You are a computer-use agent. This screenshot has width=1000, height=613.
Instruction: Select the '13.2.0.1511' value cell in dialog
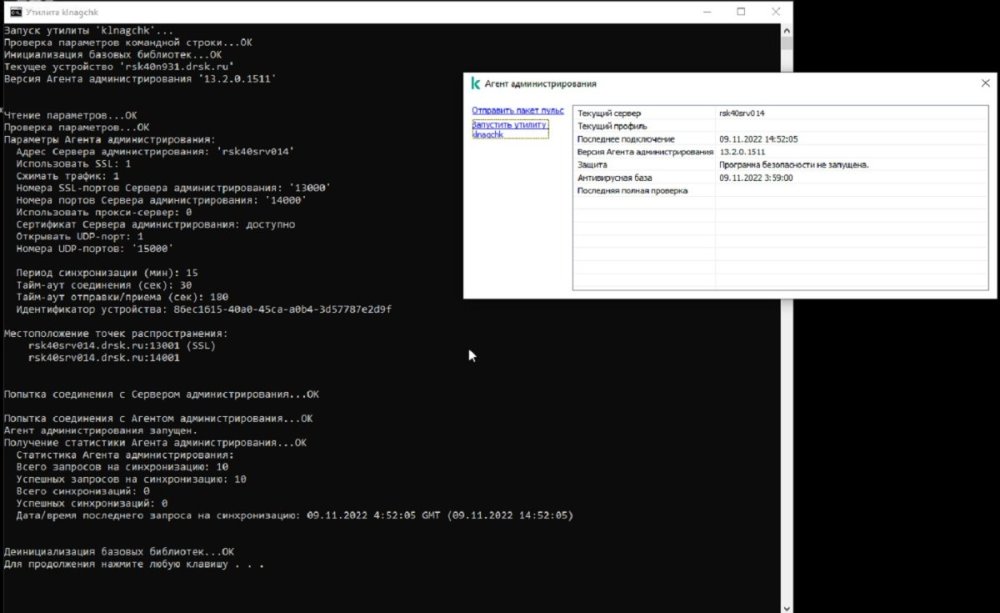pyautogui.click(x=851, y=152)
